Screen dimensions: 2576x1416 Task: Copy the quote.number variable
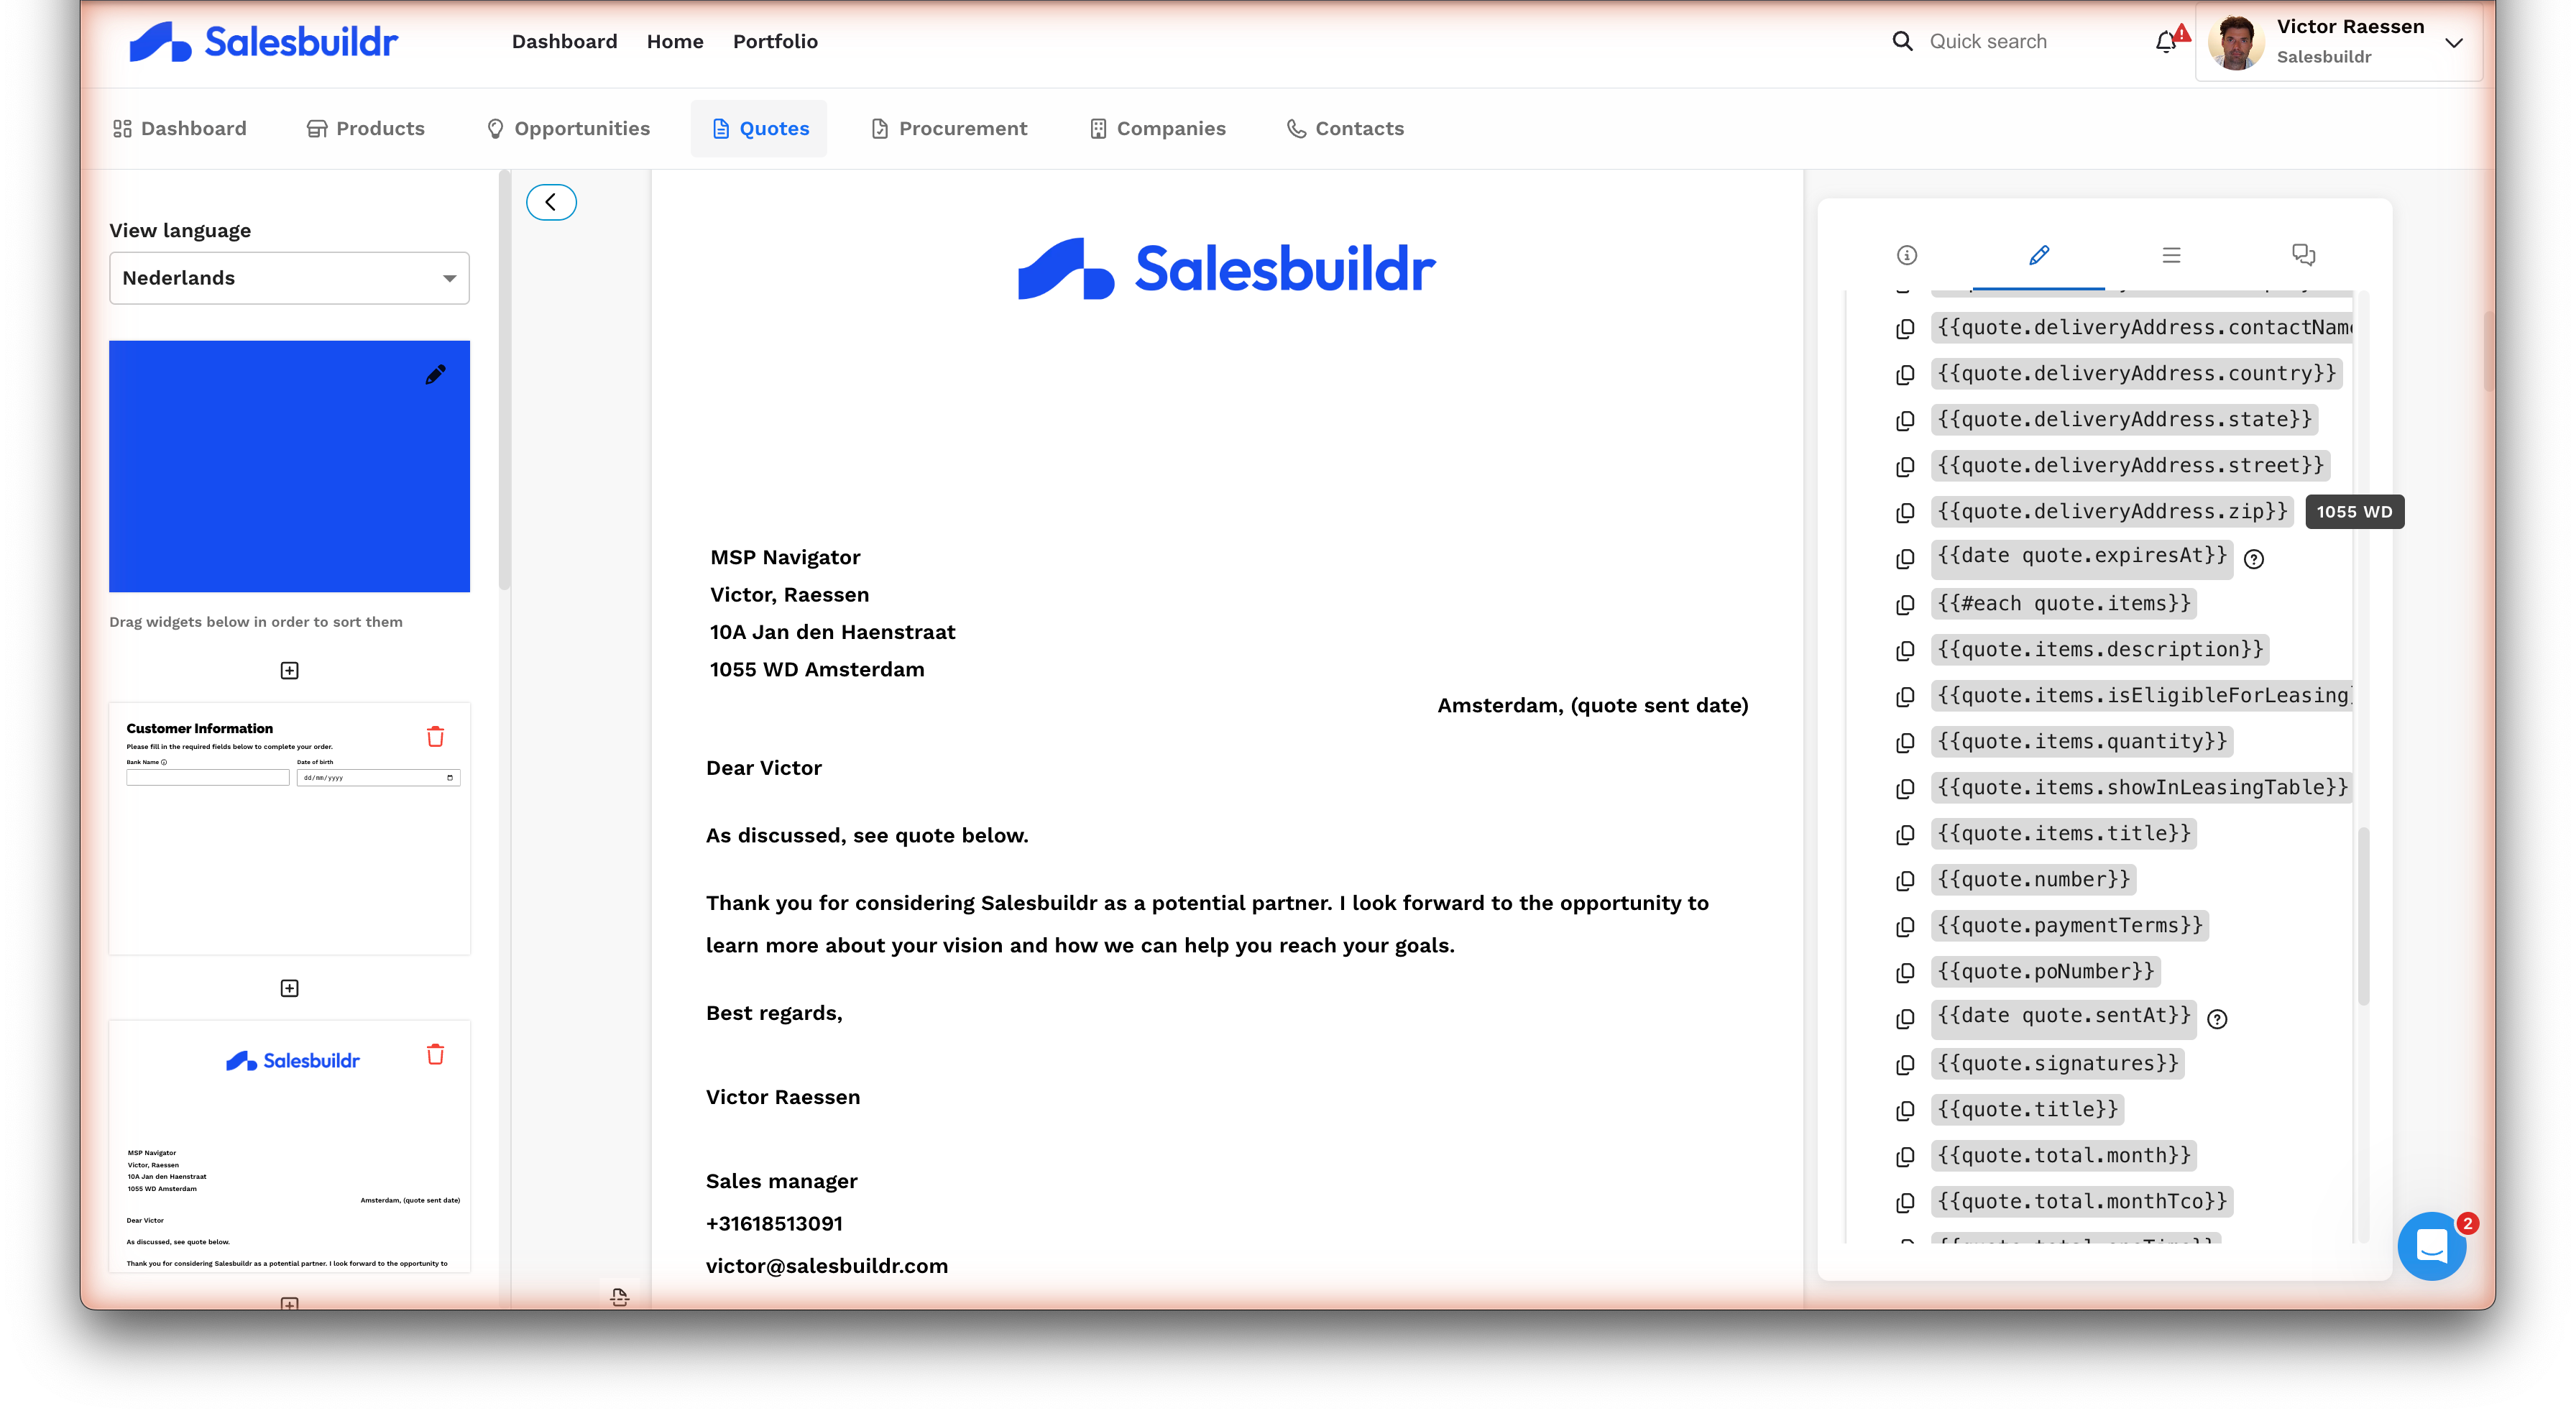1905,880
